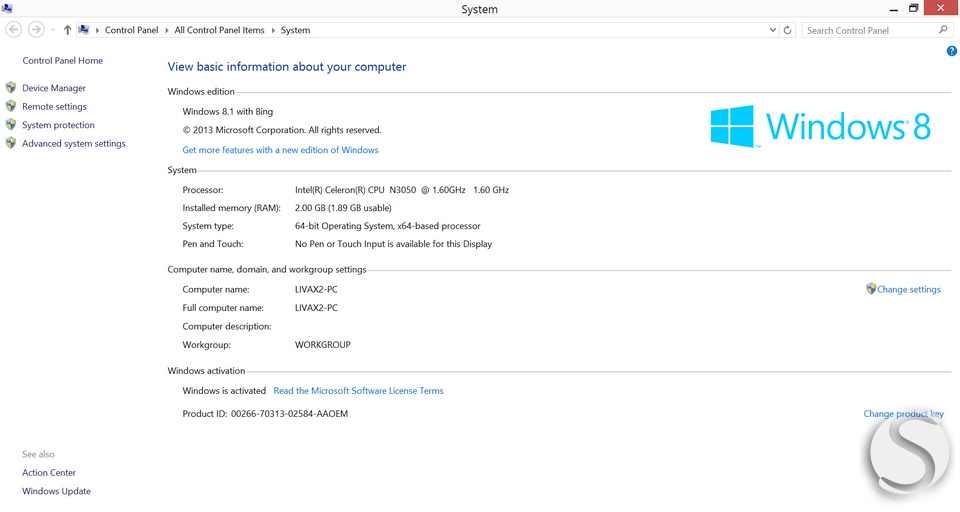
Task: Click the shield icon beside Device Manager
Action: [x=10, y=88]
